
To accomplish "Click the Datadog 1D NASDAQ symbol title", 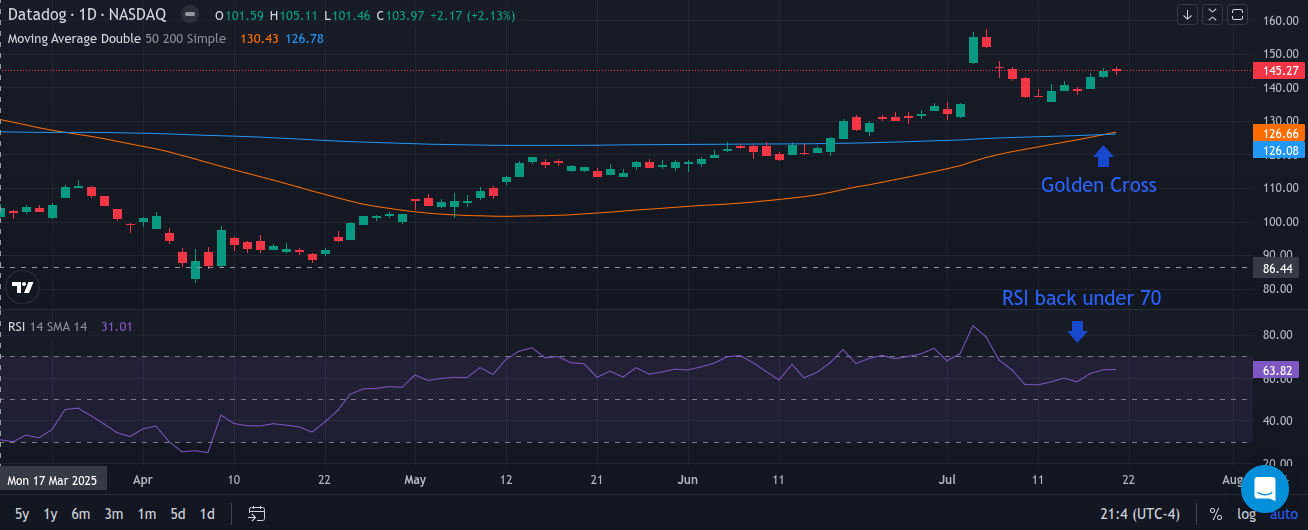I will (88, 17).
